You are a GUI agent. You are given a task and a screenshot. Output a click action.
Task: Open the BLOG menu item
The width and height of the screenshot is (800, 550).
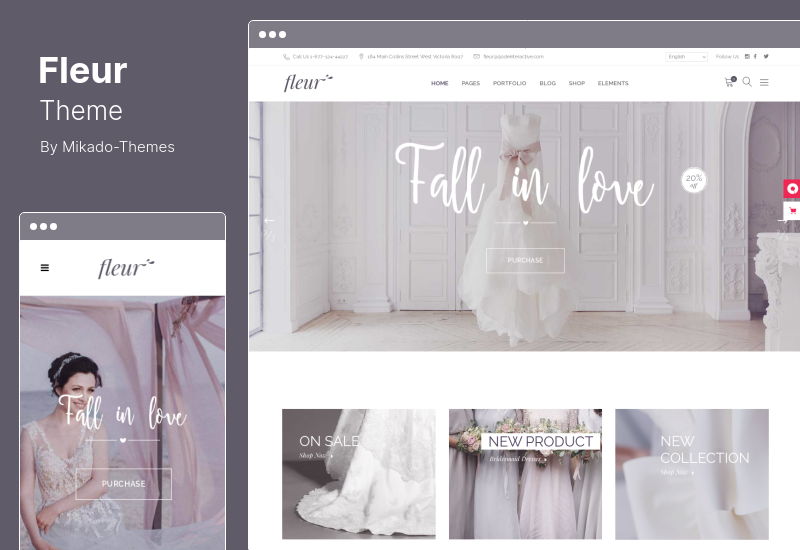[x=547, y=83]
